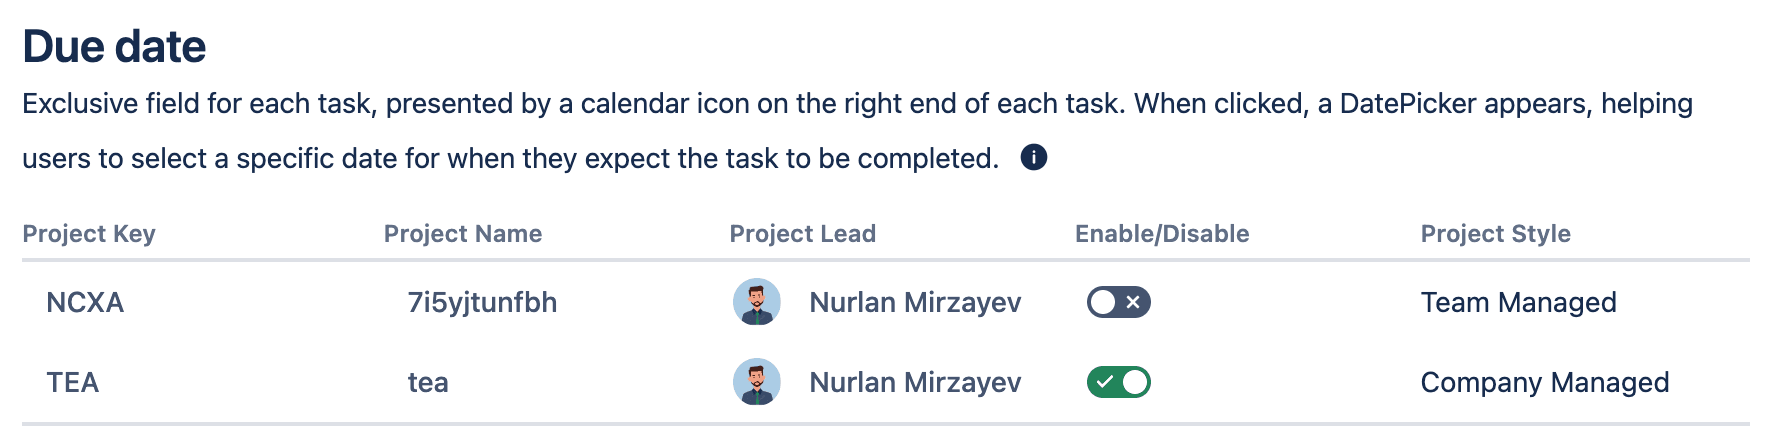1780x446 pixels.
Task: Click Nurlan Mirzayev name in TEA row
Action: [915, 382]
